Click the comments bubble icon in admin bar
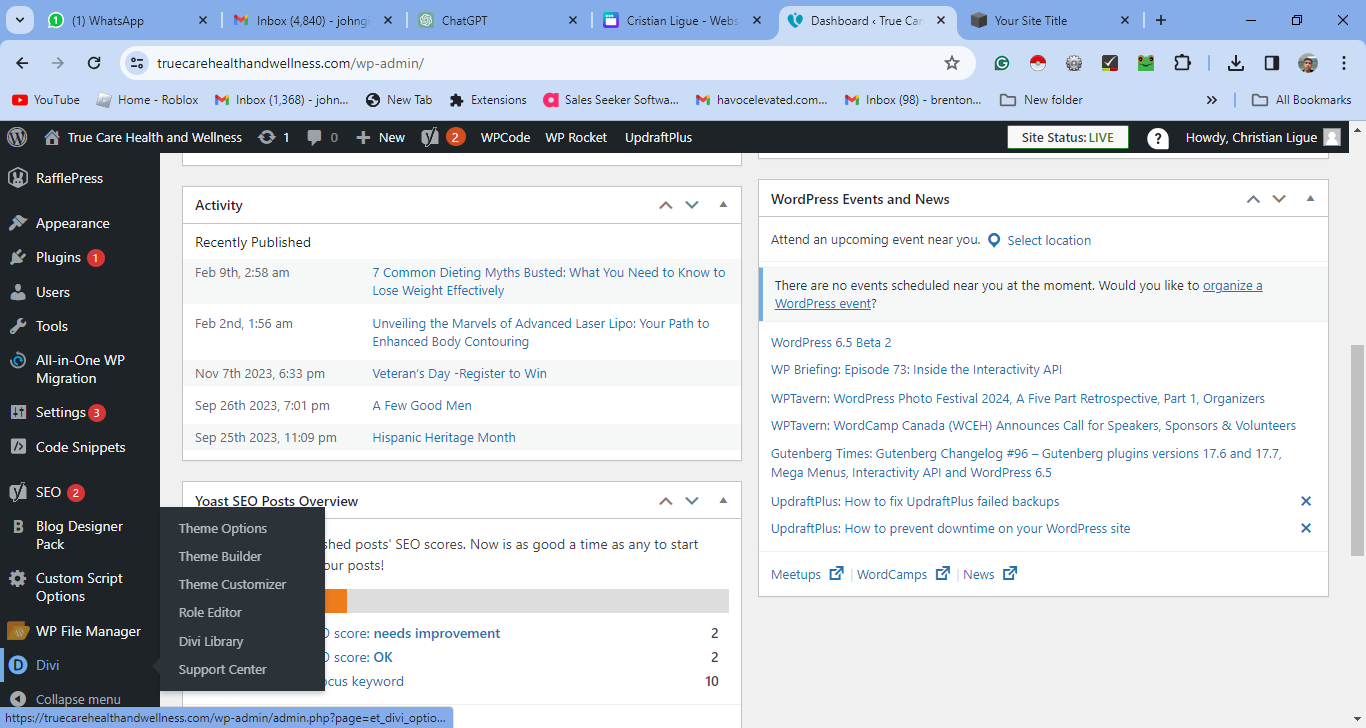Image resolution: width=1366 pixels, height=728 pixels. pos(315,137)
